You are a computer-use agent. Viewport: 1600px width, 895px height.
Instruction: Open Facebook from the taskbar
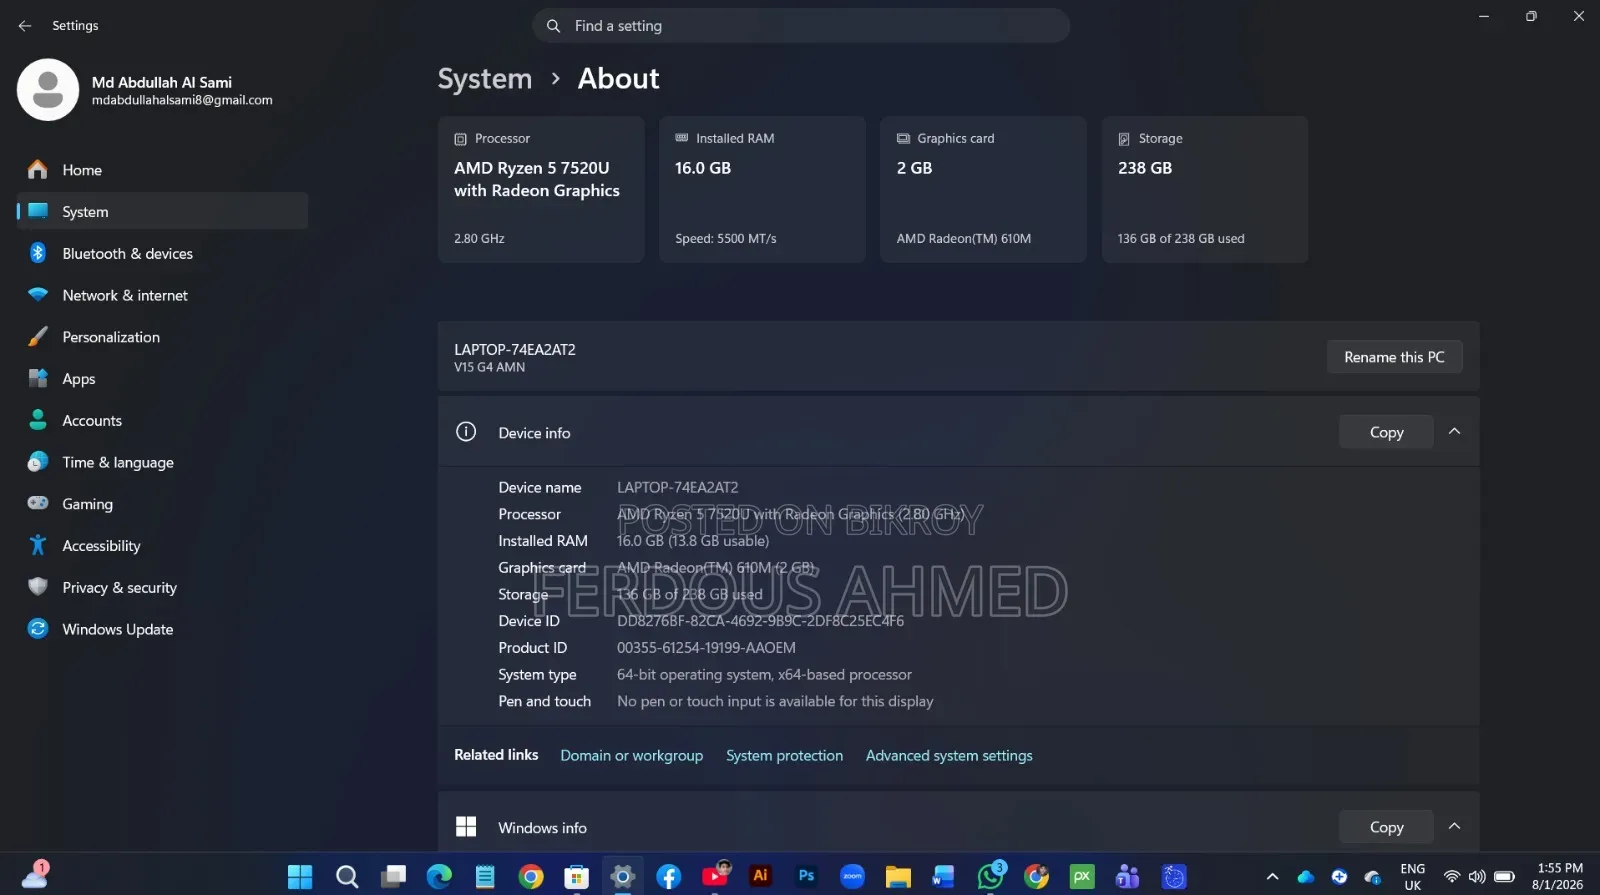(x=669, y=877)
